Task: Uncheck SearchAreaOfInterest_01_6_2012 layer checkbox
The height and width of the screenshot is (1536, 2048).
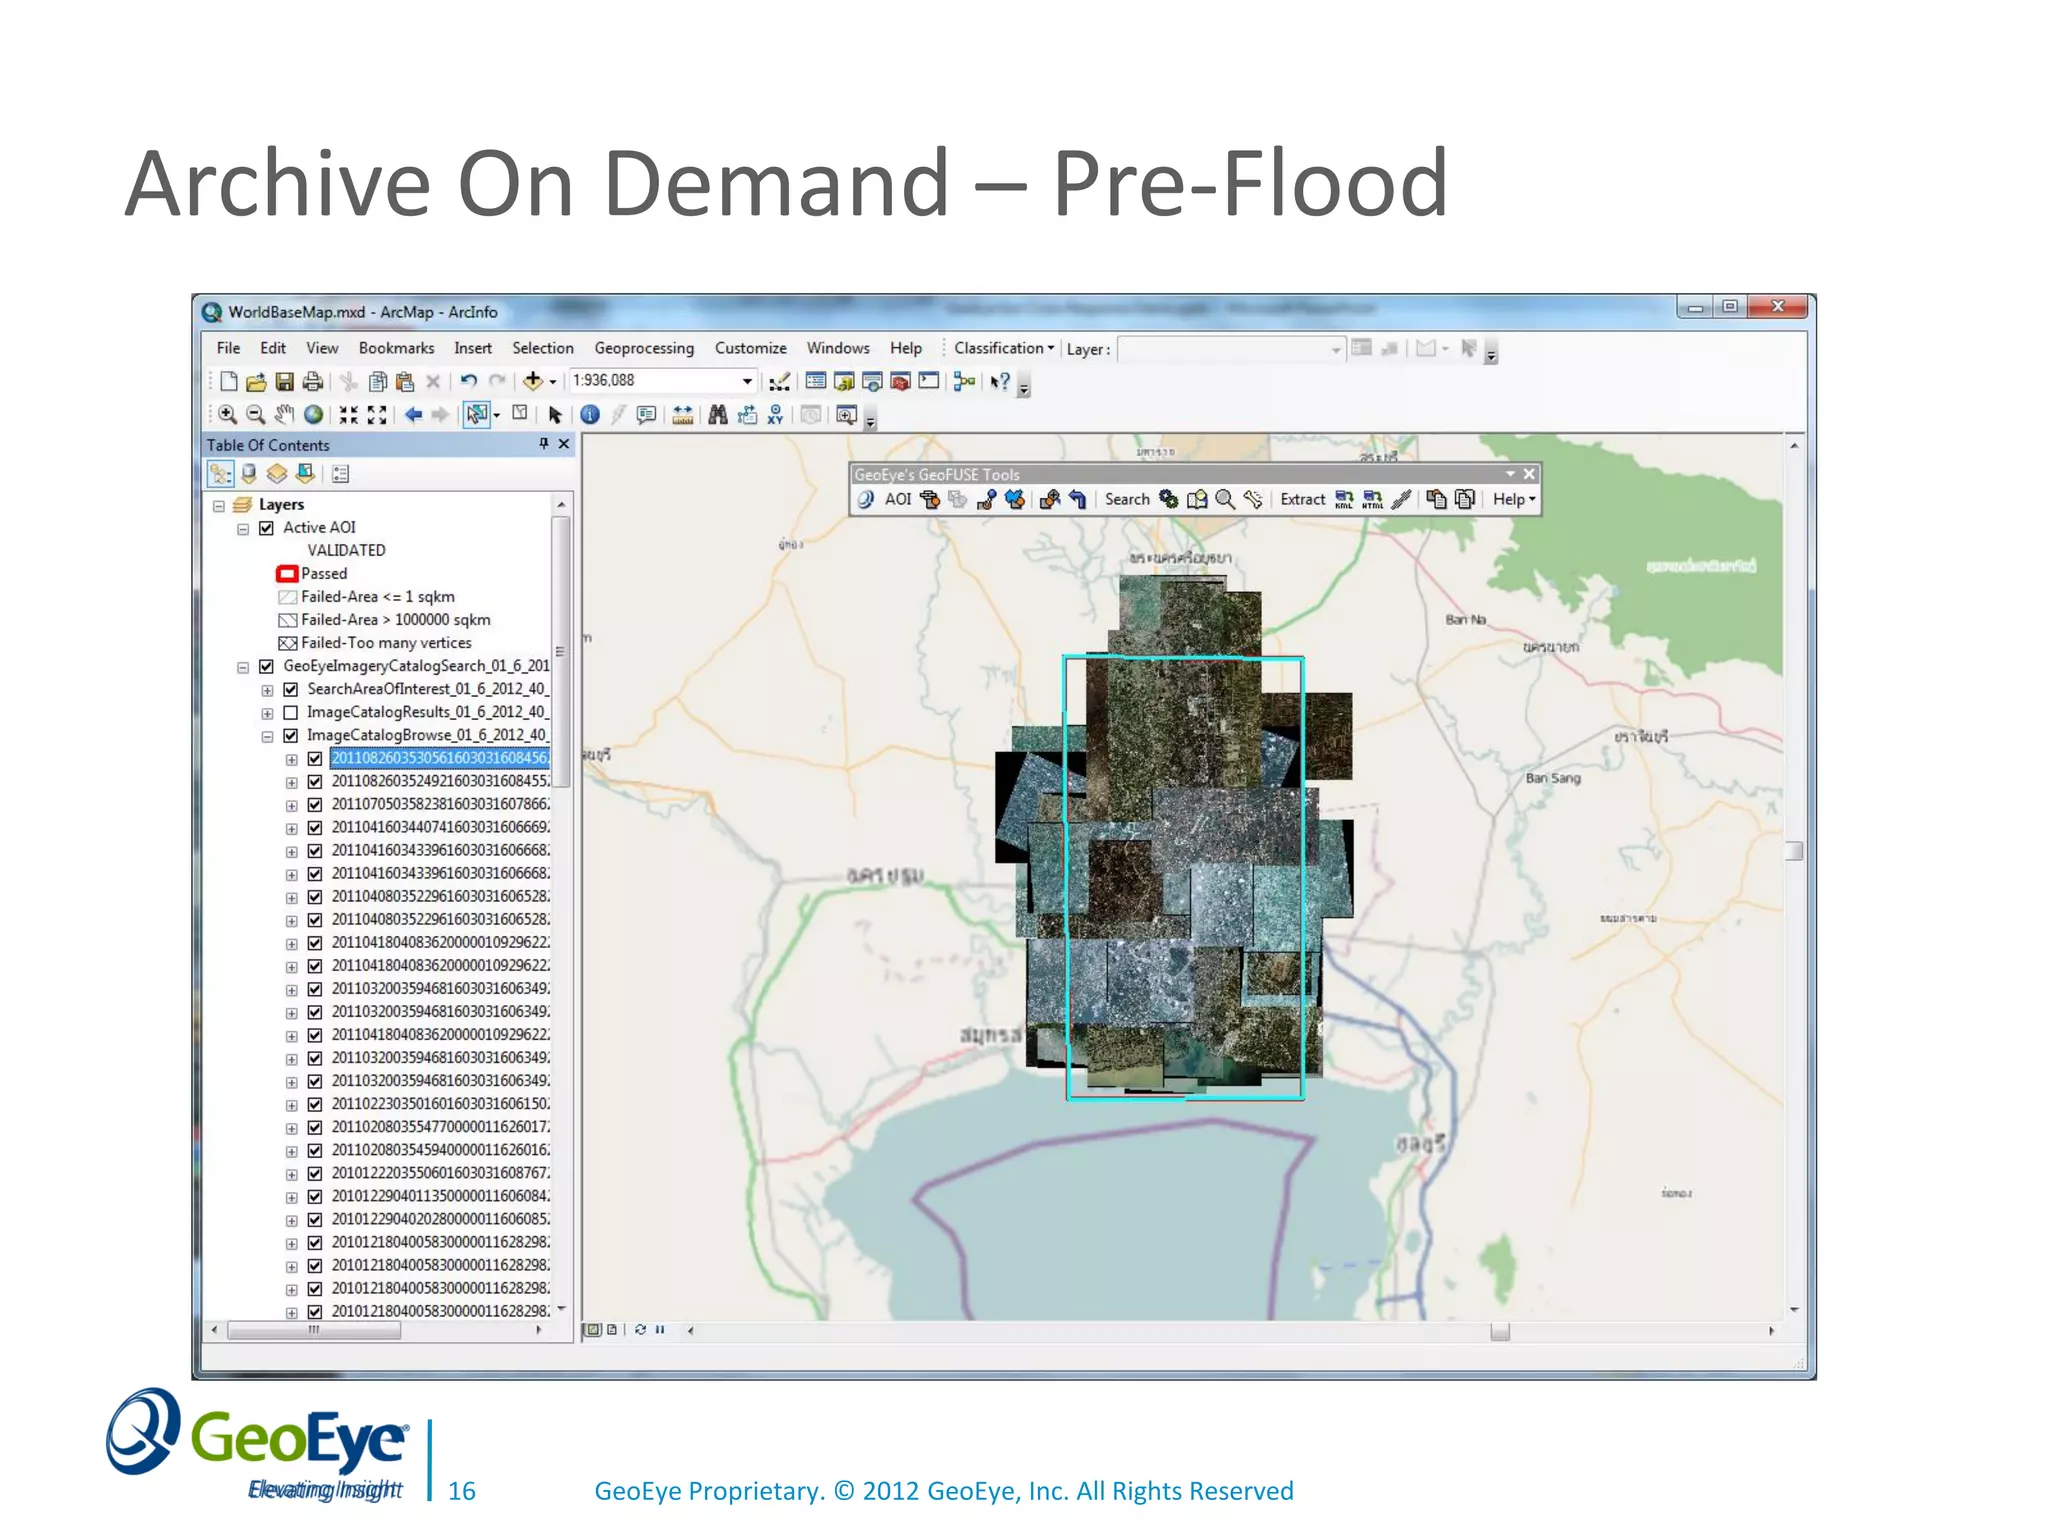Action: coord(291,689)
